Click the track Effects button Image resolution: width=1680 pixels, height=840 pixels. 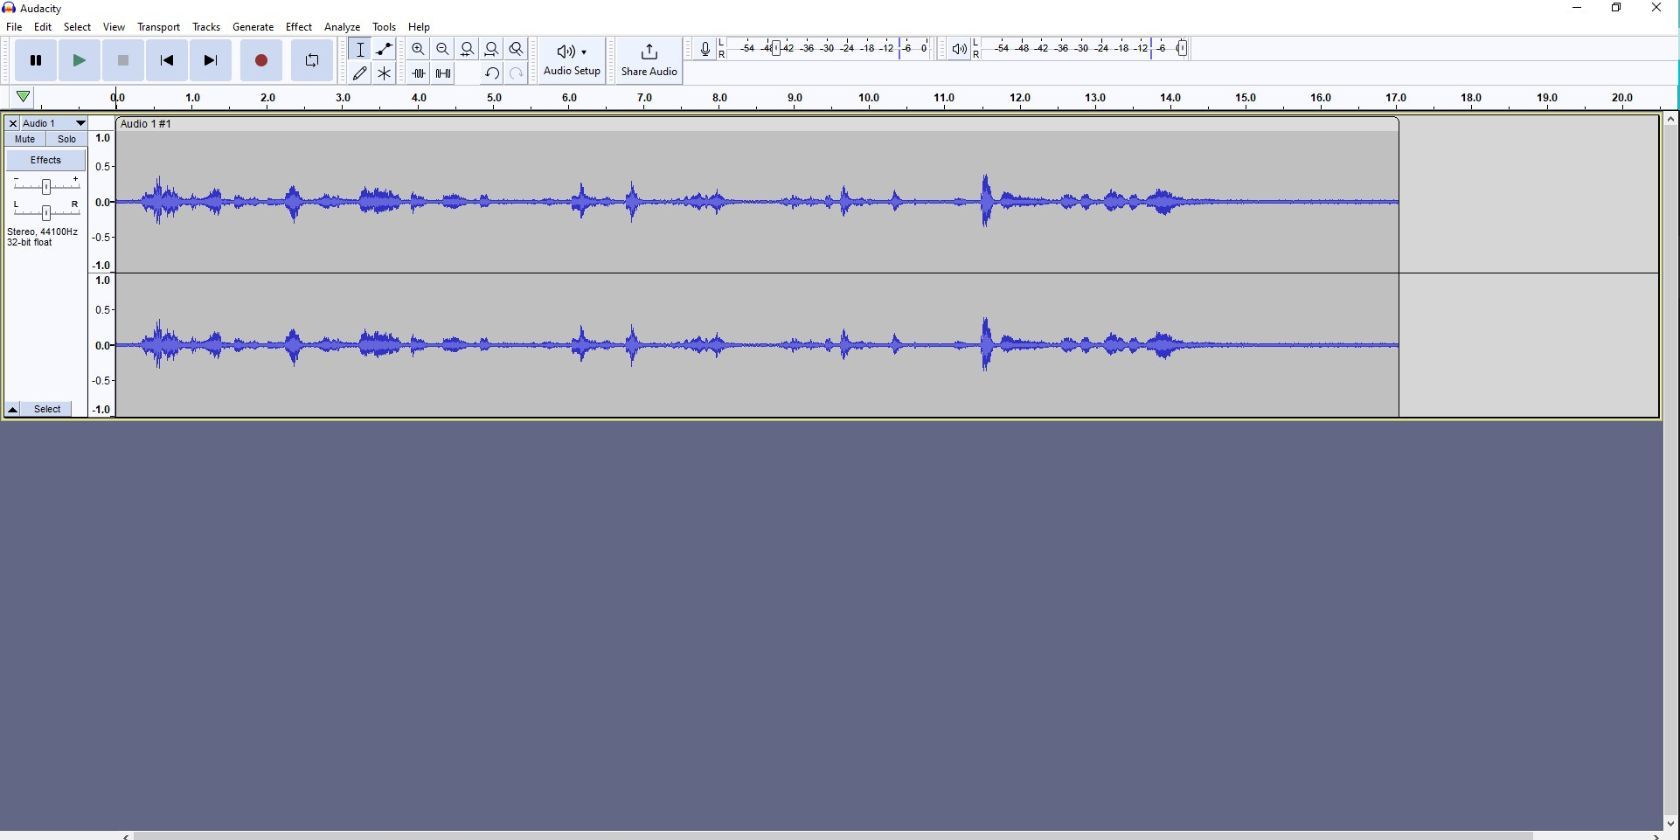[45, 160]
